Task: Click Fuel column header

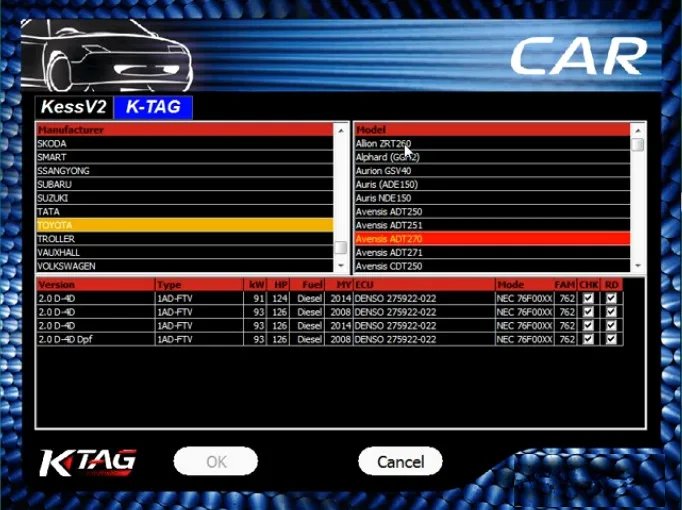Action: coord(307,285)
